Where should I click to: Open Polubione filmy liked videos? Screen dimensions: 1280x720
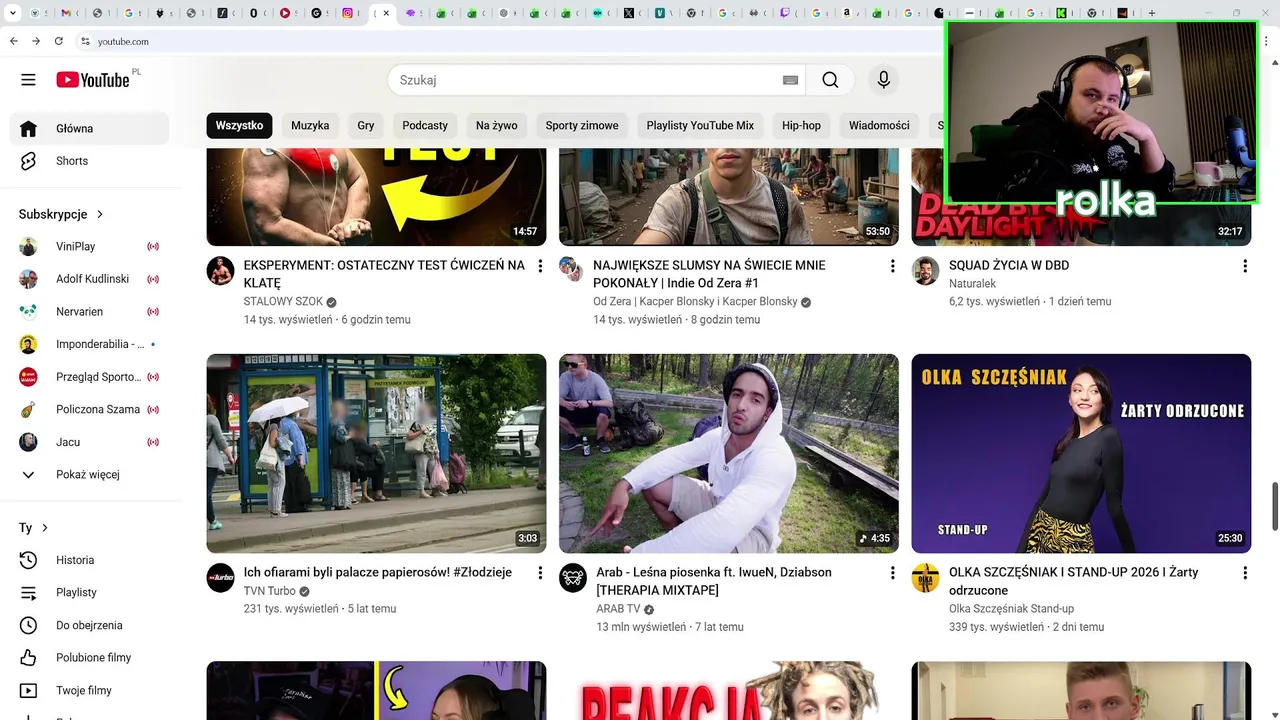pyautogui.click(x=90, y=657)
